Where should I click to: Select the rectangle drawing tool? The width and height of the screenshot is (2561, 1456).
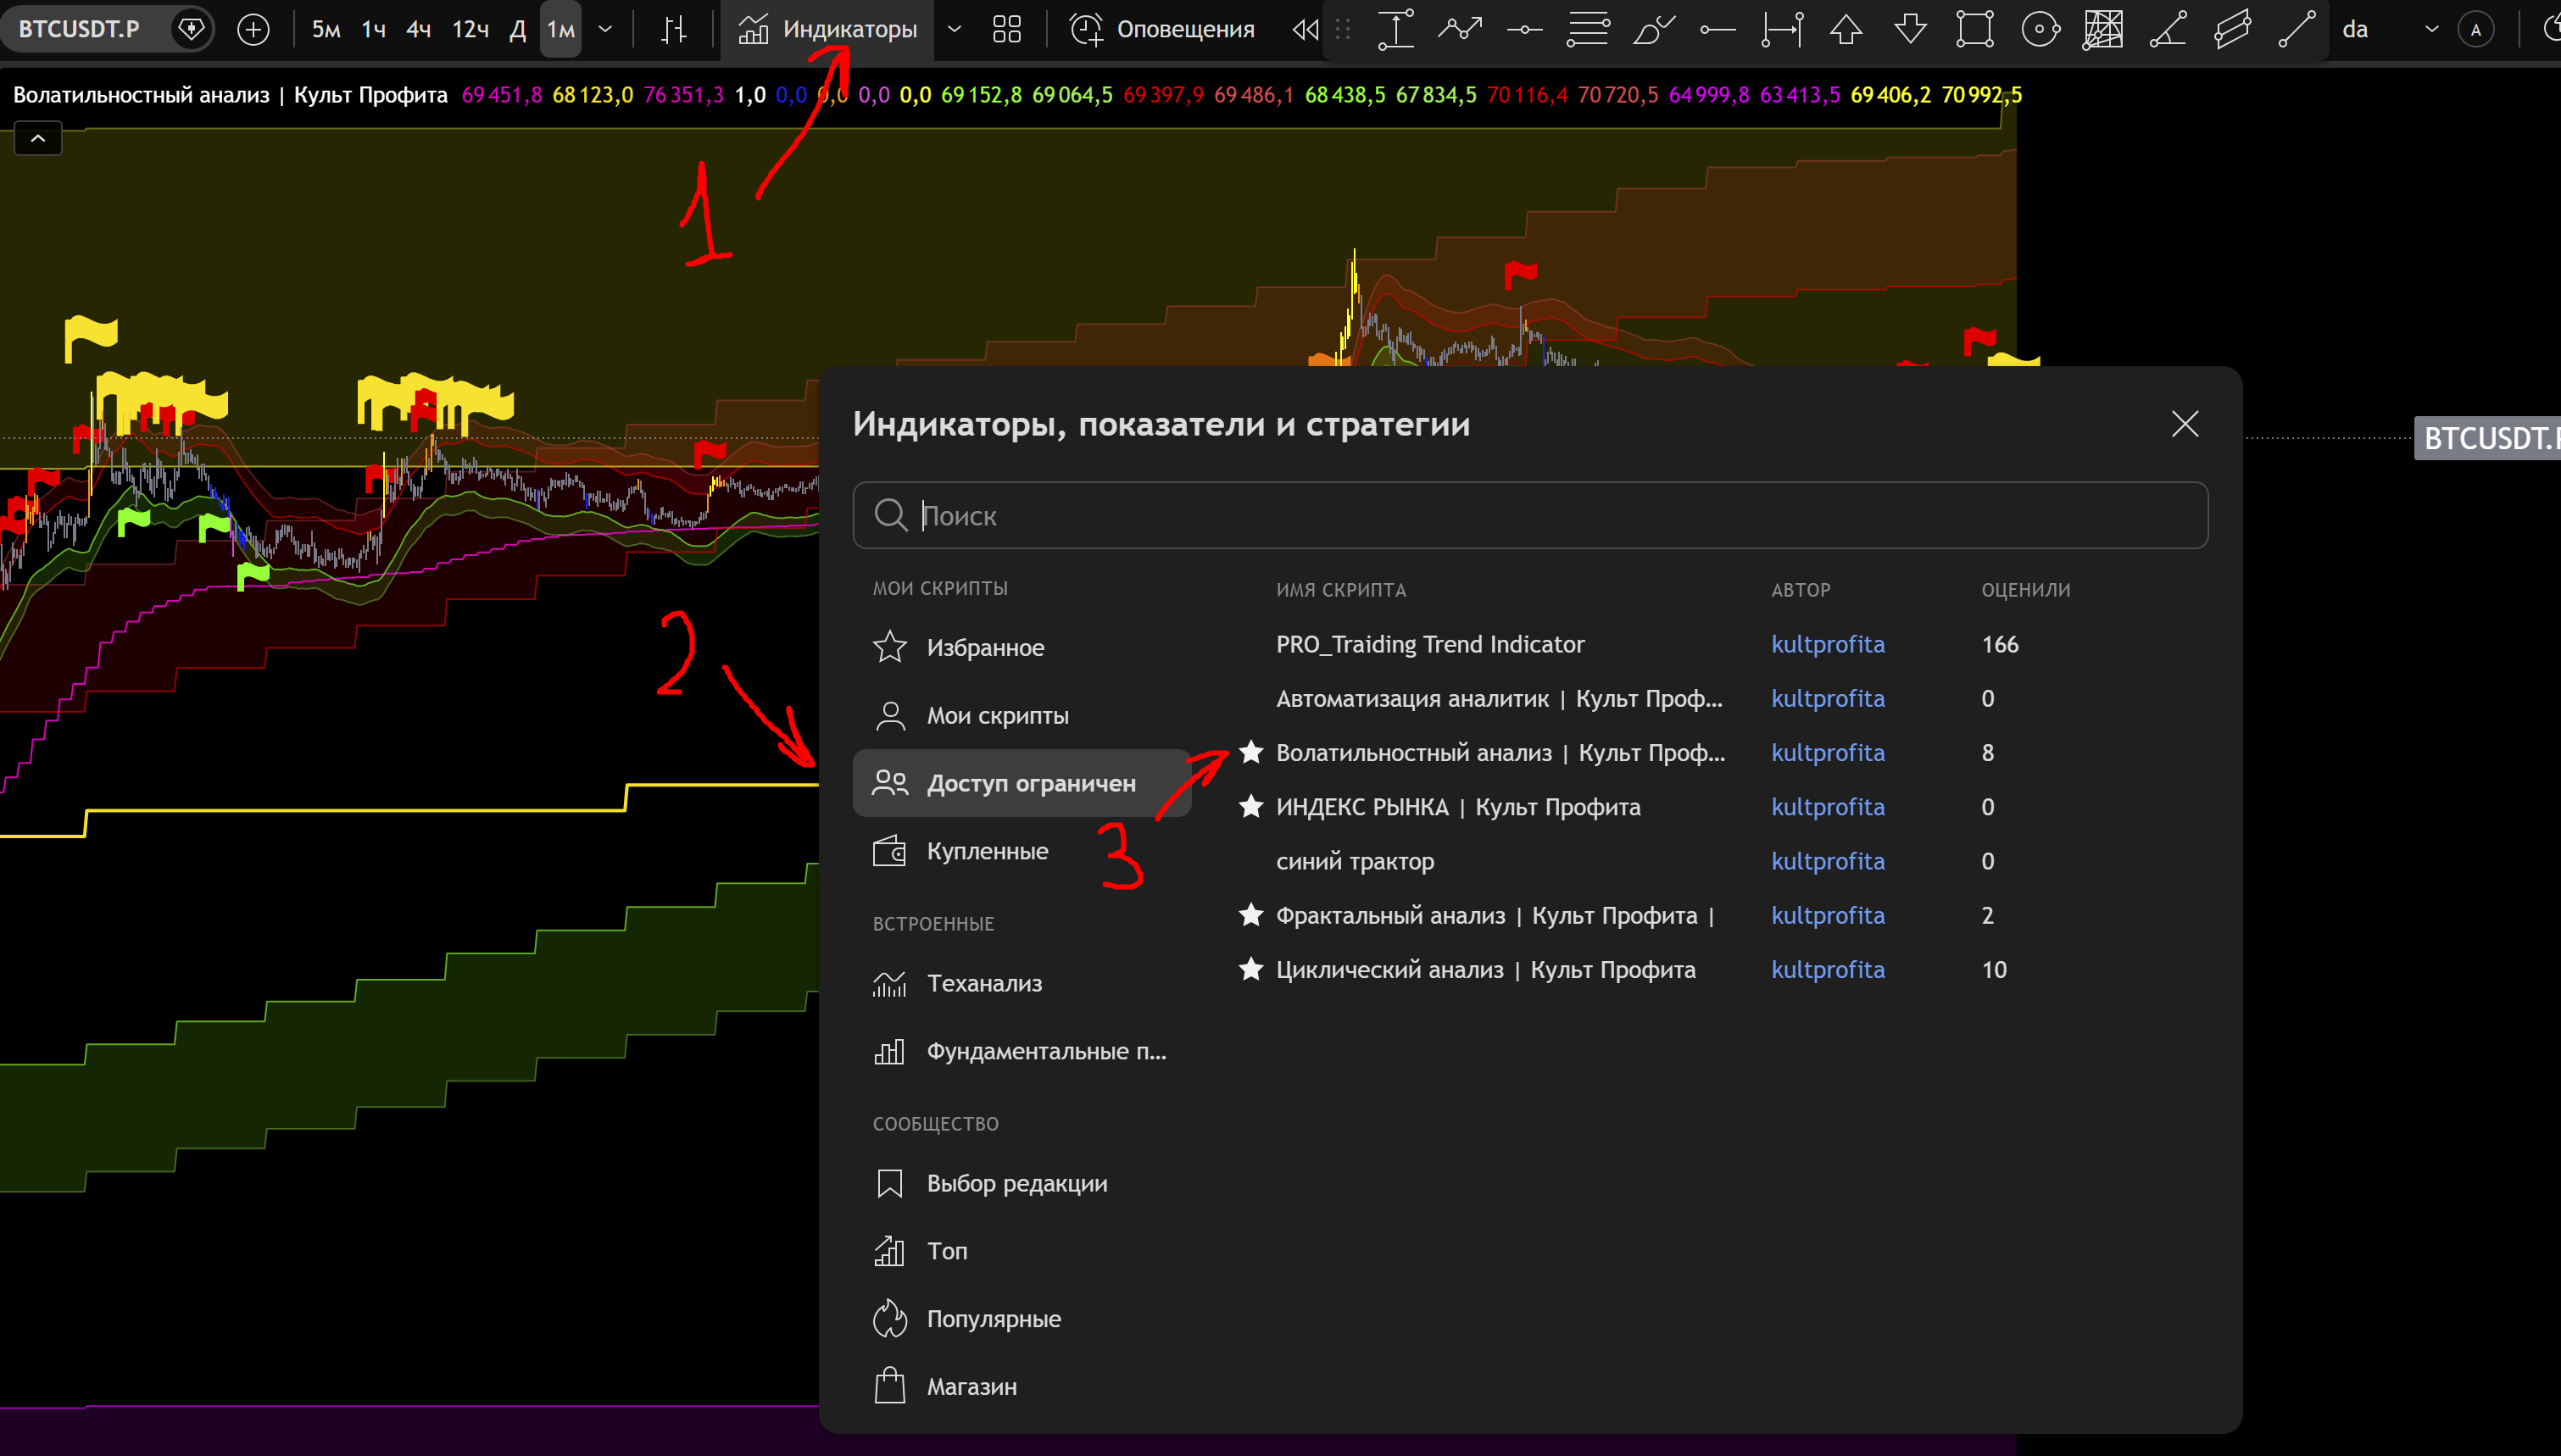pyautogui.click(x=1975, y=30)
